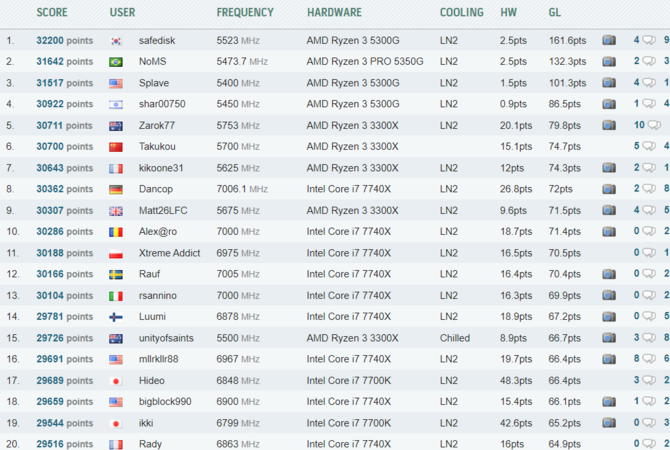670x450 pixels.
Task: Click the camera icon beside Zarok77's 79.8pts
Action: click(609, 125)
